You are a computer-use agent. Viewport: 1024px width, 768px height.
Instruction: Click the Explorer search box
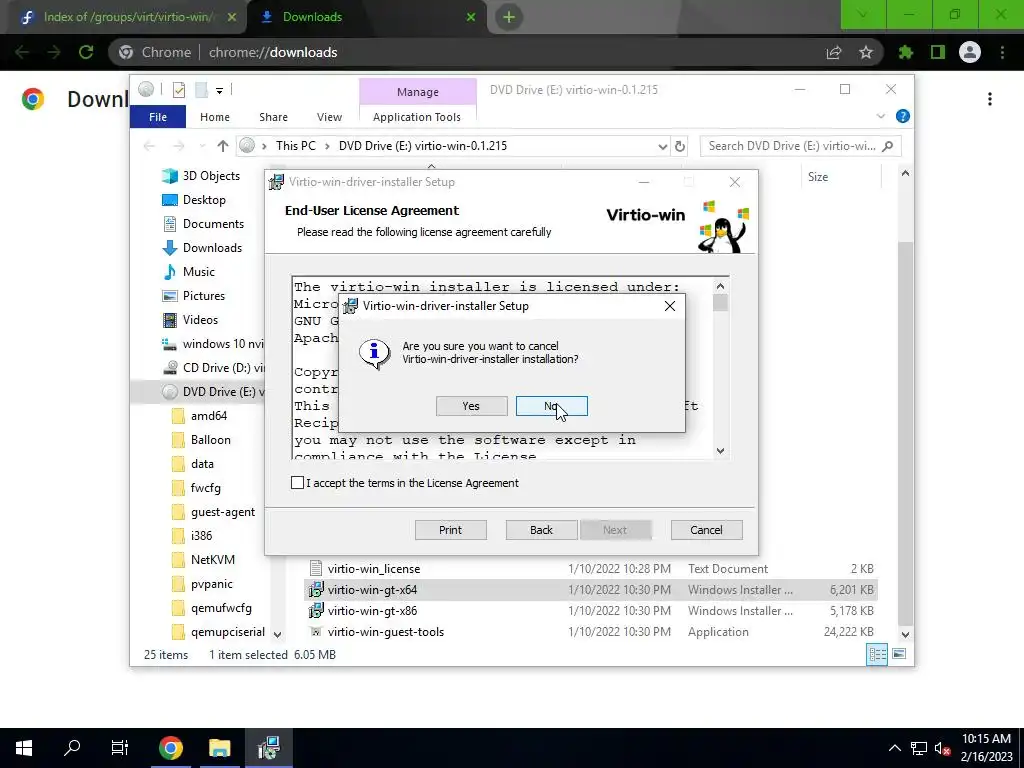(x=801, y=146)
